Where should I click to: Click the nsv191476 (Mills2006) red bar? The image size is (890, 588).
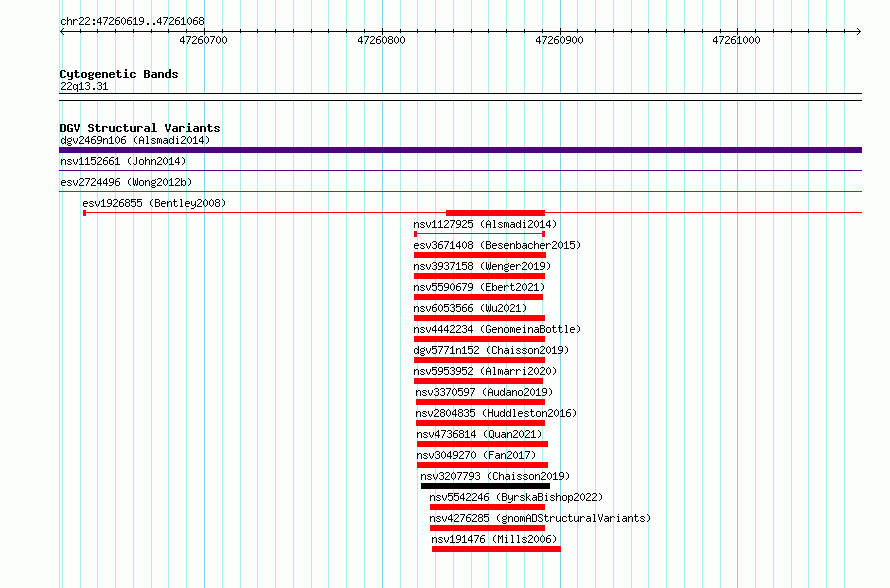click(496, 549)
